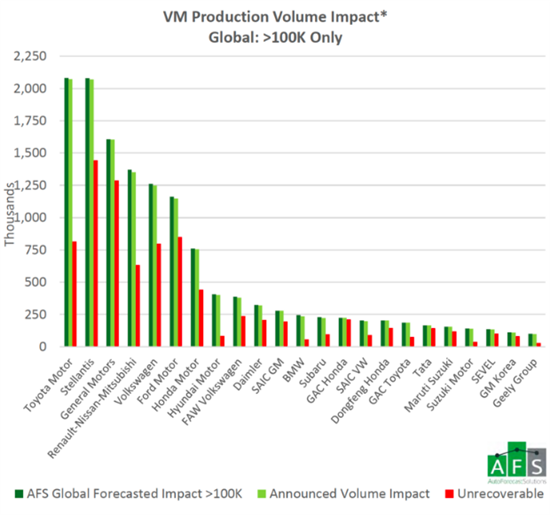Click the legend text 'Announced Volume Impact'
The width and height of the screenshot is (550, 515).
[349, 494]
